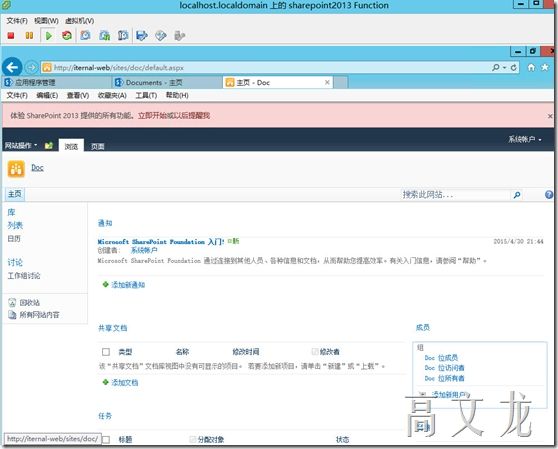
Task: Click the Doc site title link
Action: 37,168
